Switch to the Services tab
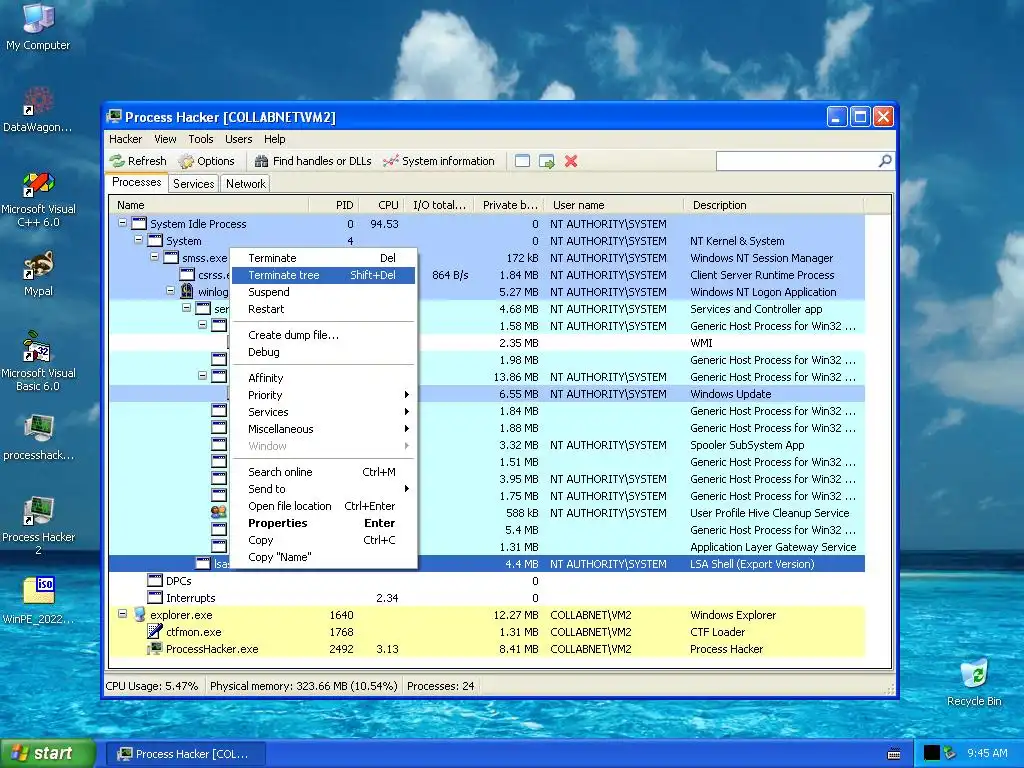Viewport: 1024px width, 768px height. 193,184
